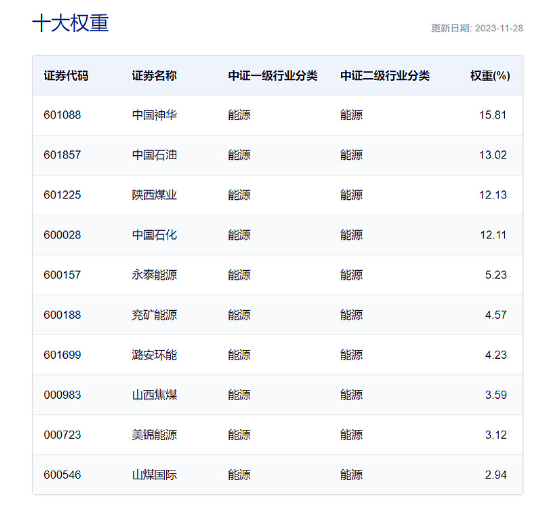Select stock name 潞安环能
Image resolution: width=543 pixels, height=515 pixels.
154,355
